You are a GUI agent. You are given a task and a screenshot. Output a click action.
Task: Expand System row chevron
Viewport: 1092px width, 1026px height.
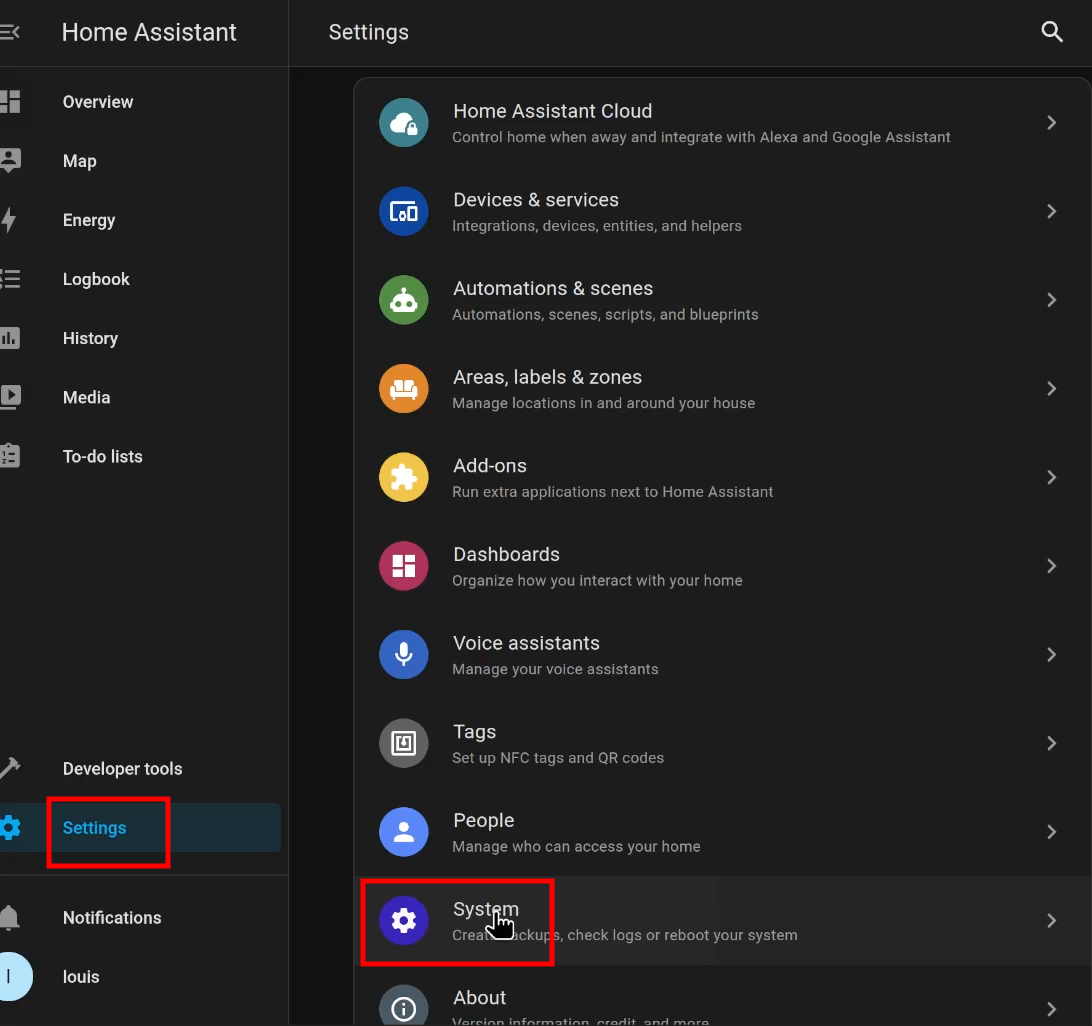point(1052,920)
